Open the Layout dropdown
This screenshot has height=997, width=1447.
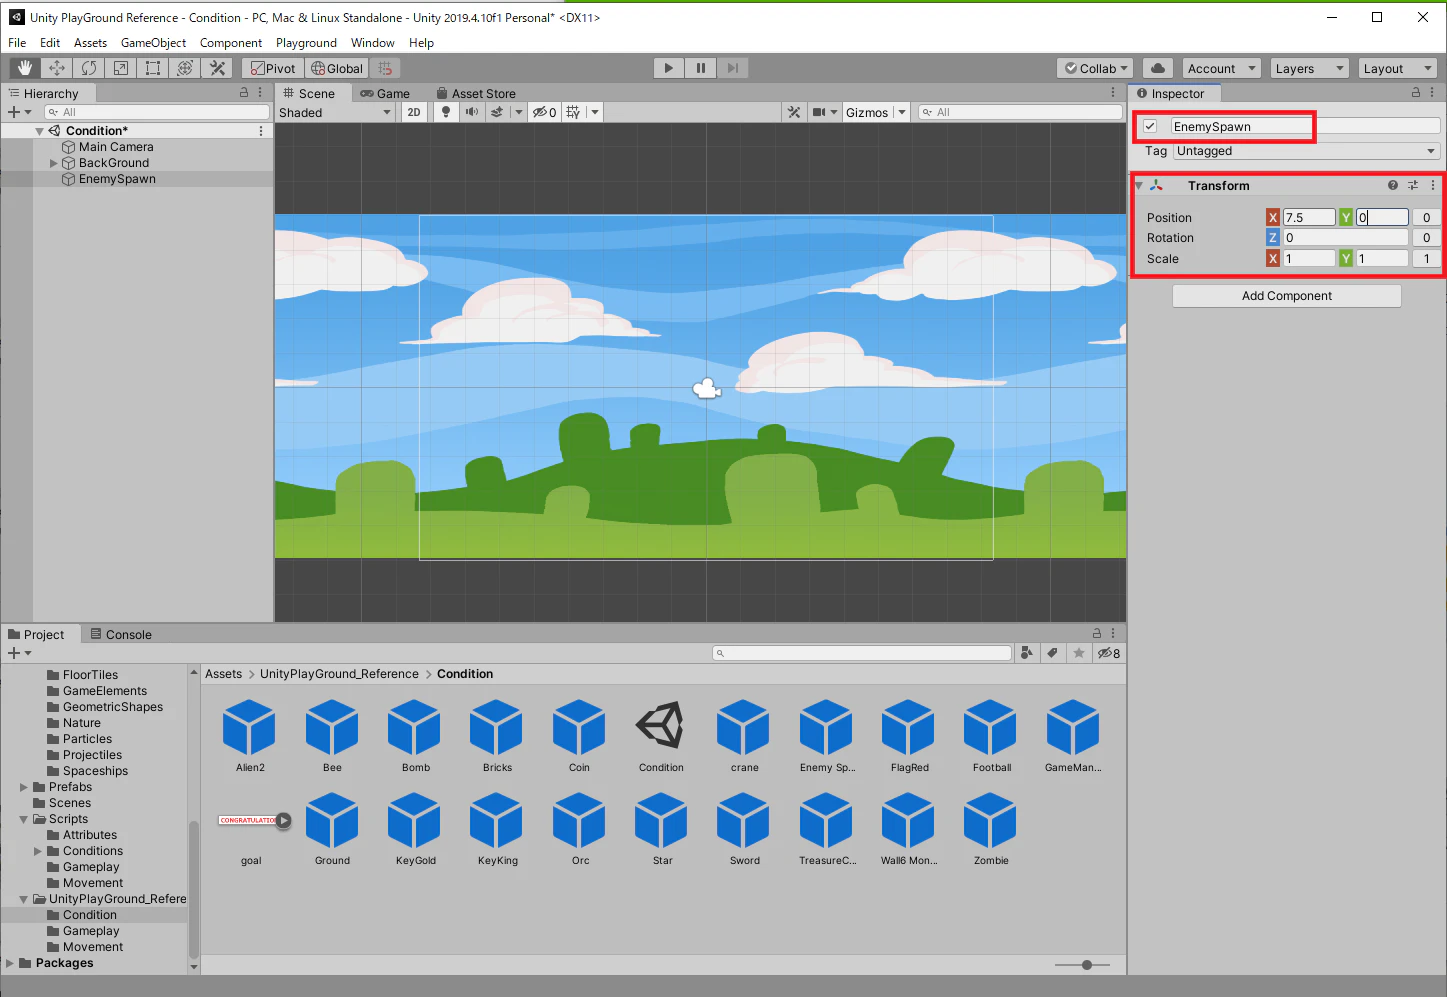pyautogui.click(x=1398, y=68)
